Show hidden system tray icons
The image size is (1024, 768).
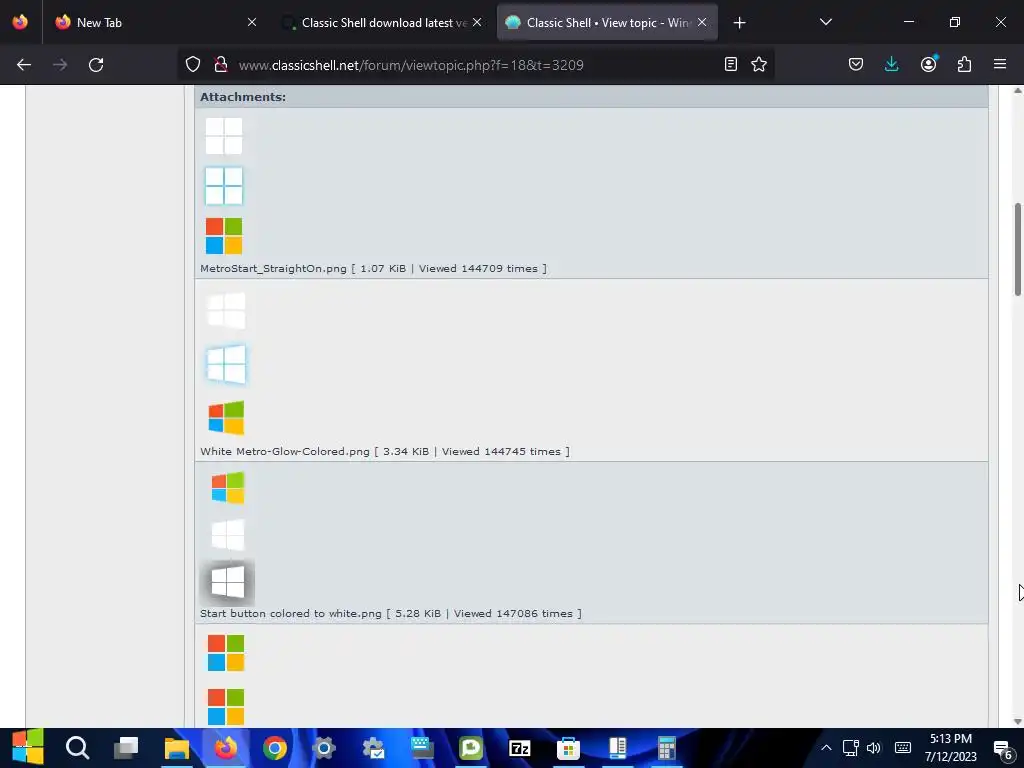coord(826,748)
